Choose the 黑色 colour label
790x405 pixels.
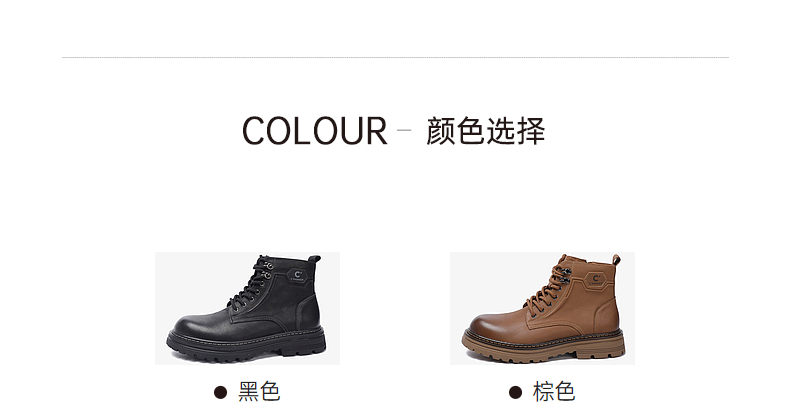point(259,392)
